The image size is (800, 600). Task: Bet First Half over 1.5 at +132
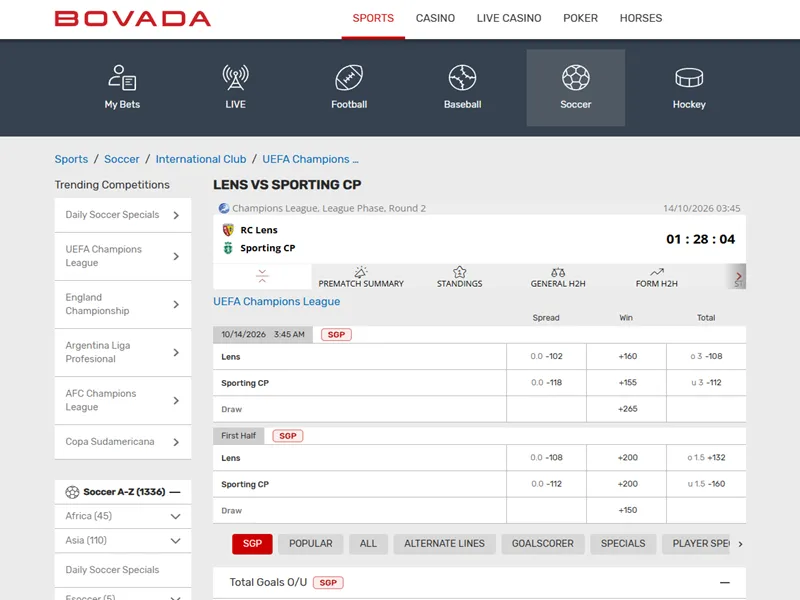[706, 458]
